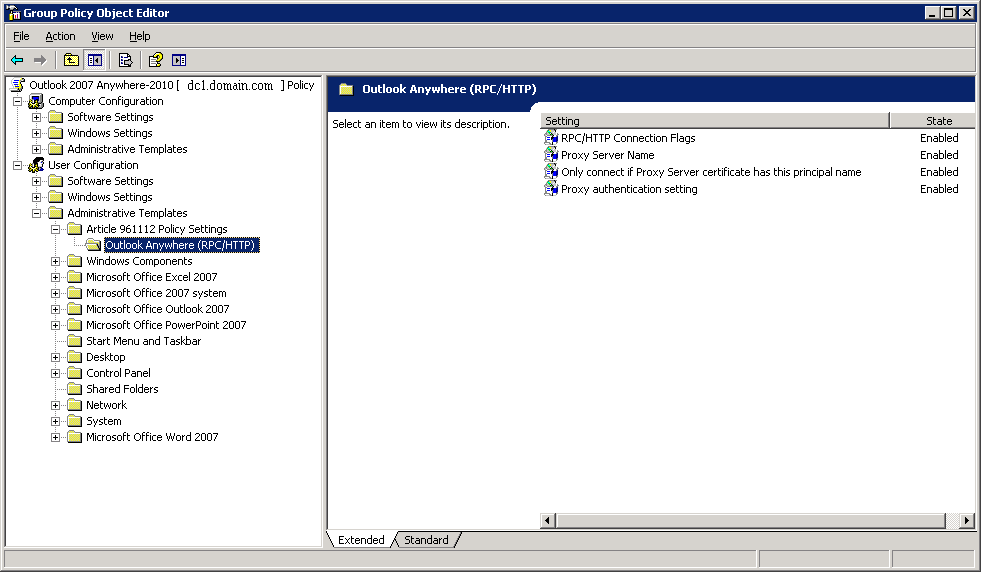Toggle Show/Hide Console Tree icon
981x572 pixels.
tap(94, 60)
